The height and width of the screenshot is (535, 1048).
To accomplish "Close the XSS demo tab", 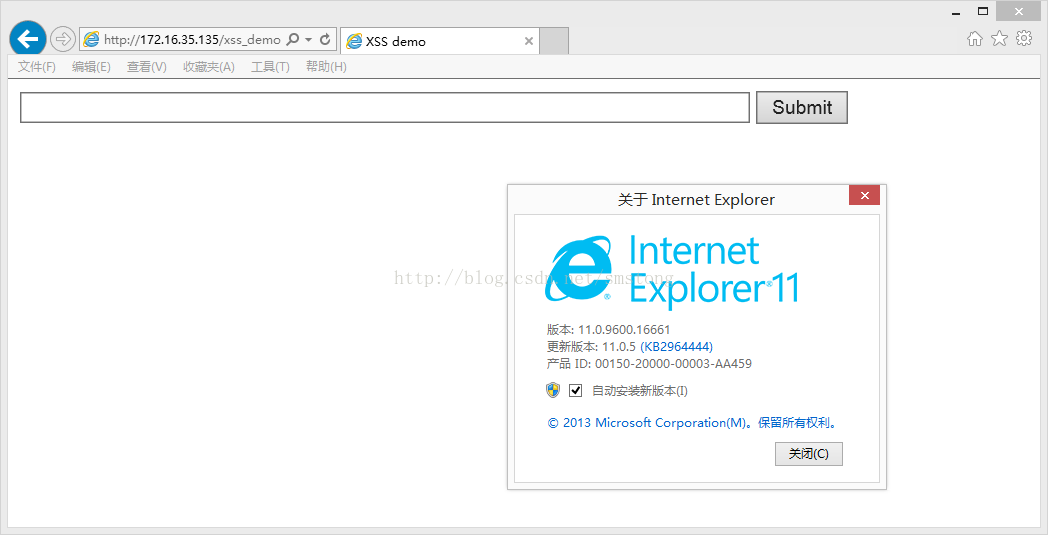I will pos(529,41).
